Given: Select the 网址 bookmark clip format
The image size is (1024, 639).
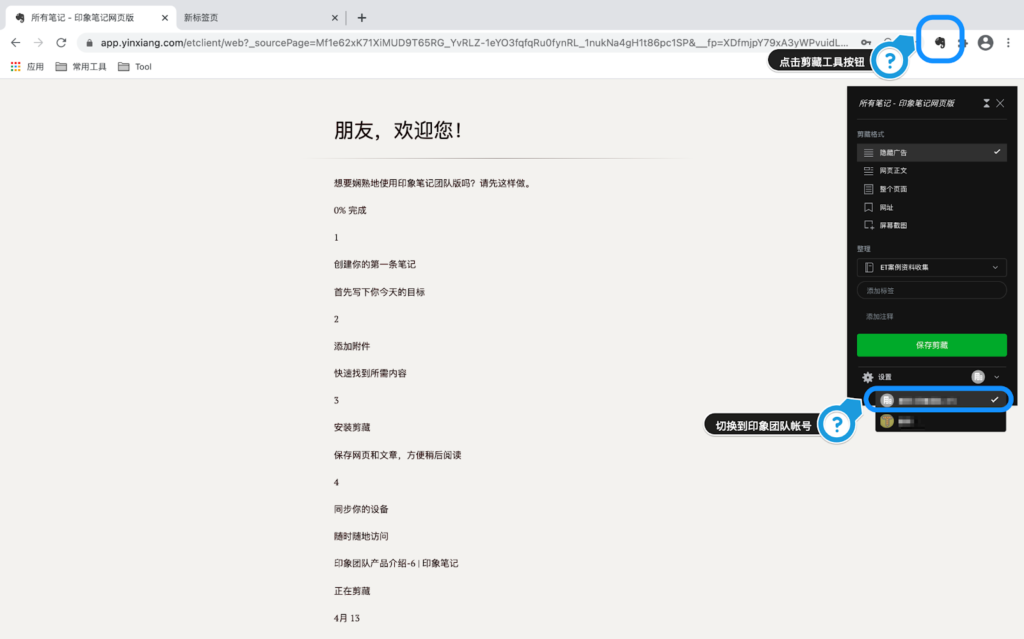Looking at the screenshot, I should point(931,207).
